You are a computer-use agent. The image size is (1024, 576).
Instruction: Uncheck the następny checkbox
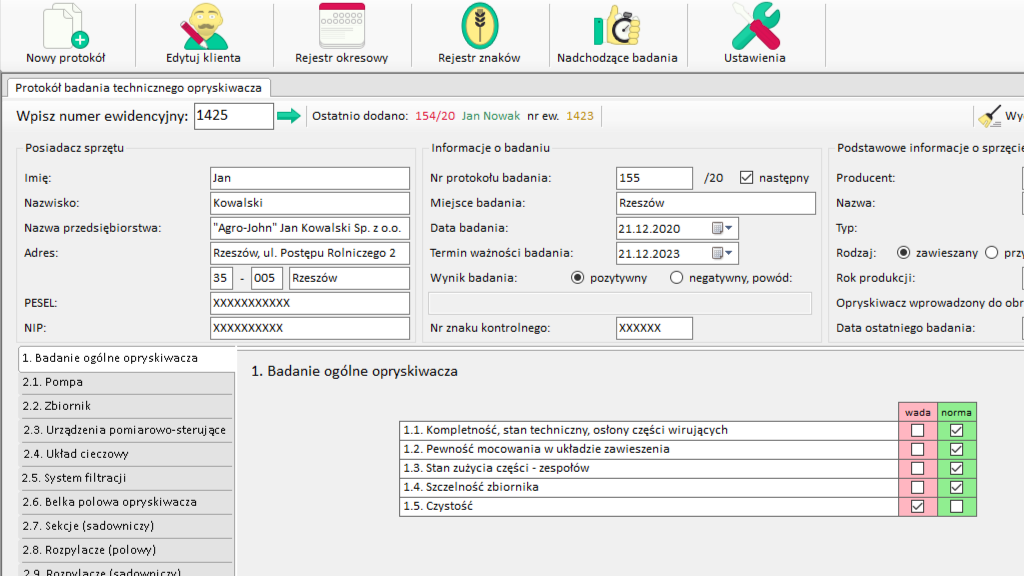pos(746,178)
